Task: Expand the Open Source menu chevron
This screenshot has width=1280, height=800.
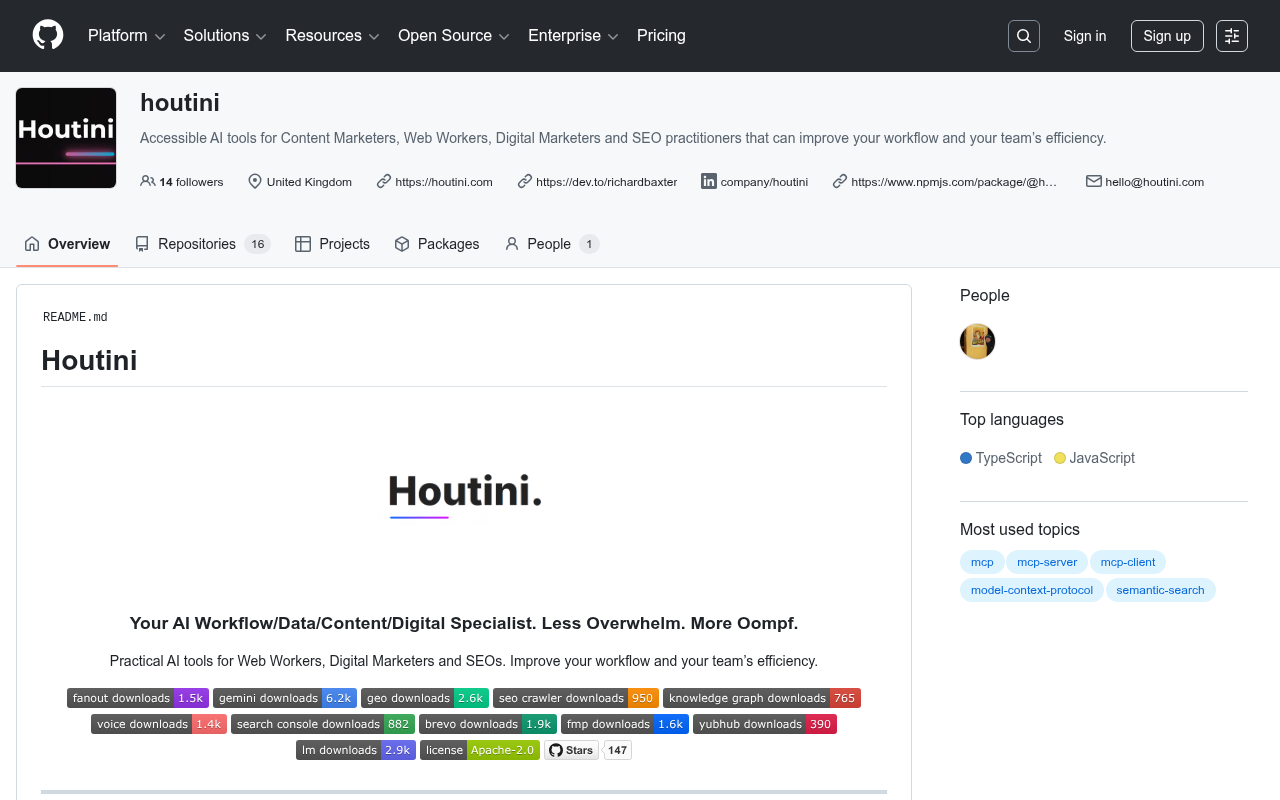Action: pos(505,36)
